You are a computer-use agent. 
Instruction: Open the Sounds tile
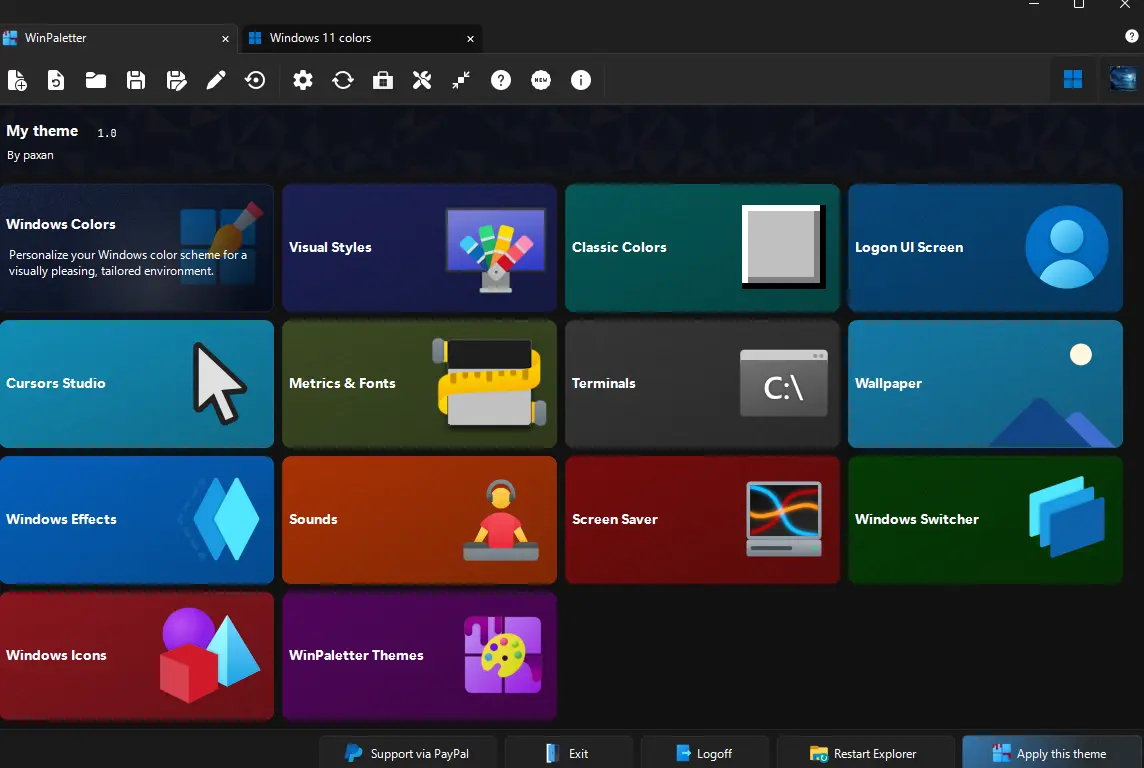click(x=420, y=520)
